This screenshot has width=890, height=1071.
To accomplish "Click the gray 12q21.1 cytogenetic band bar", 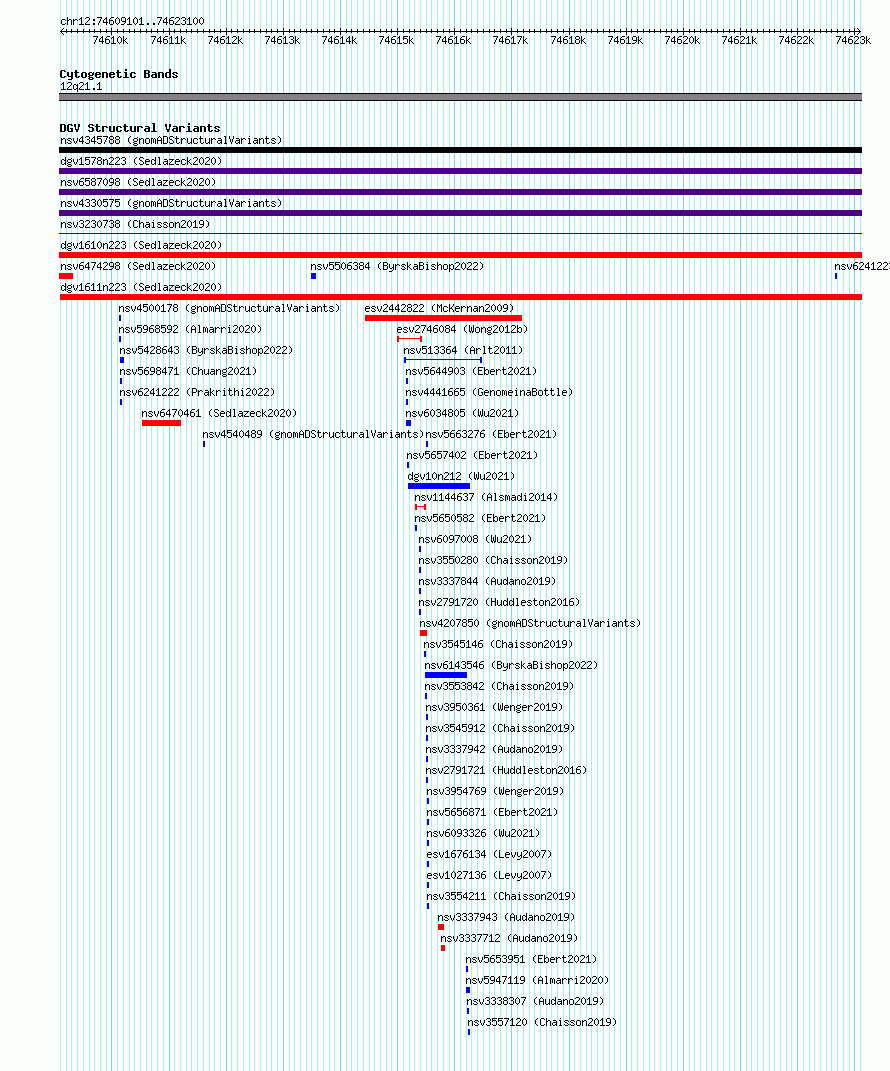I will point(460,97).
